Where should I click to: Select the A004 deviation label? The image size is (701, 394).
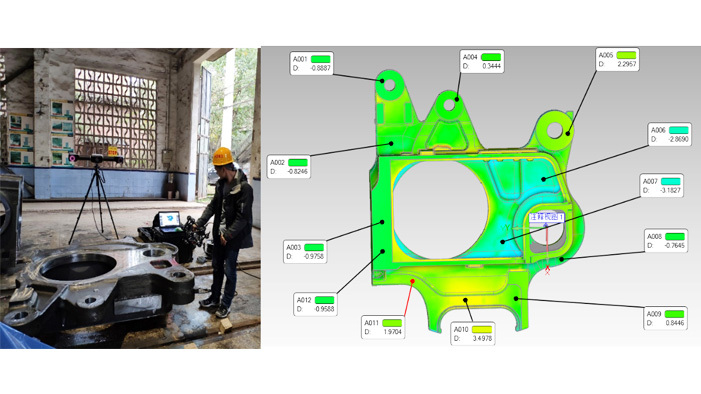pos(482,61)
